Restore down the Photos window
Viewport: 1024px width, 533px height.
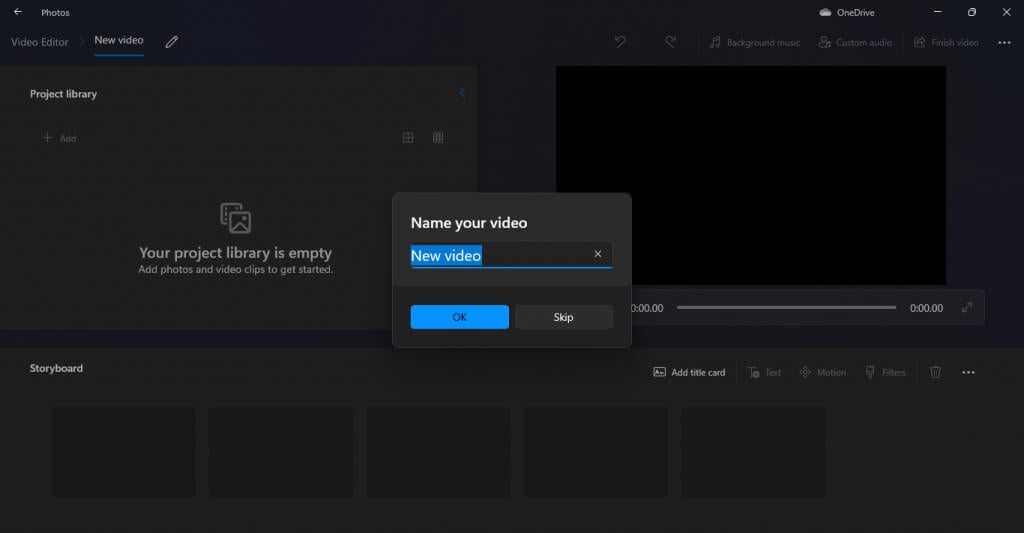972,12
